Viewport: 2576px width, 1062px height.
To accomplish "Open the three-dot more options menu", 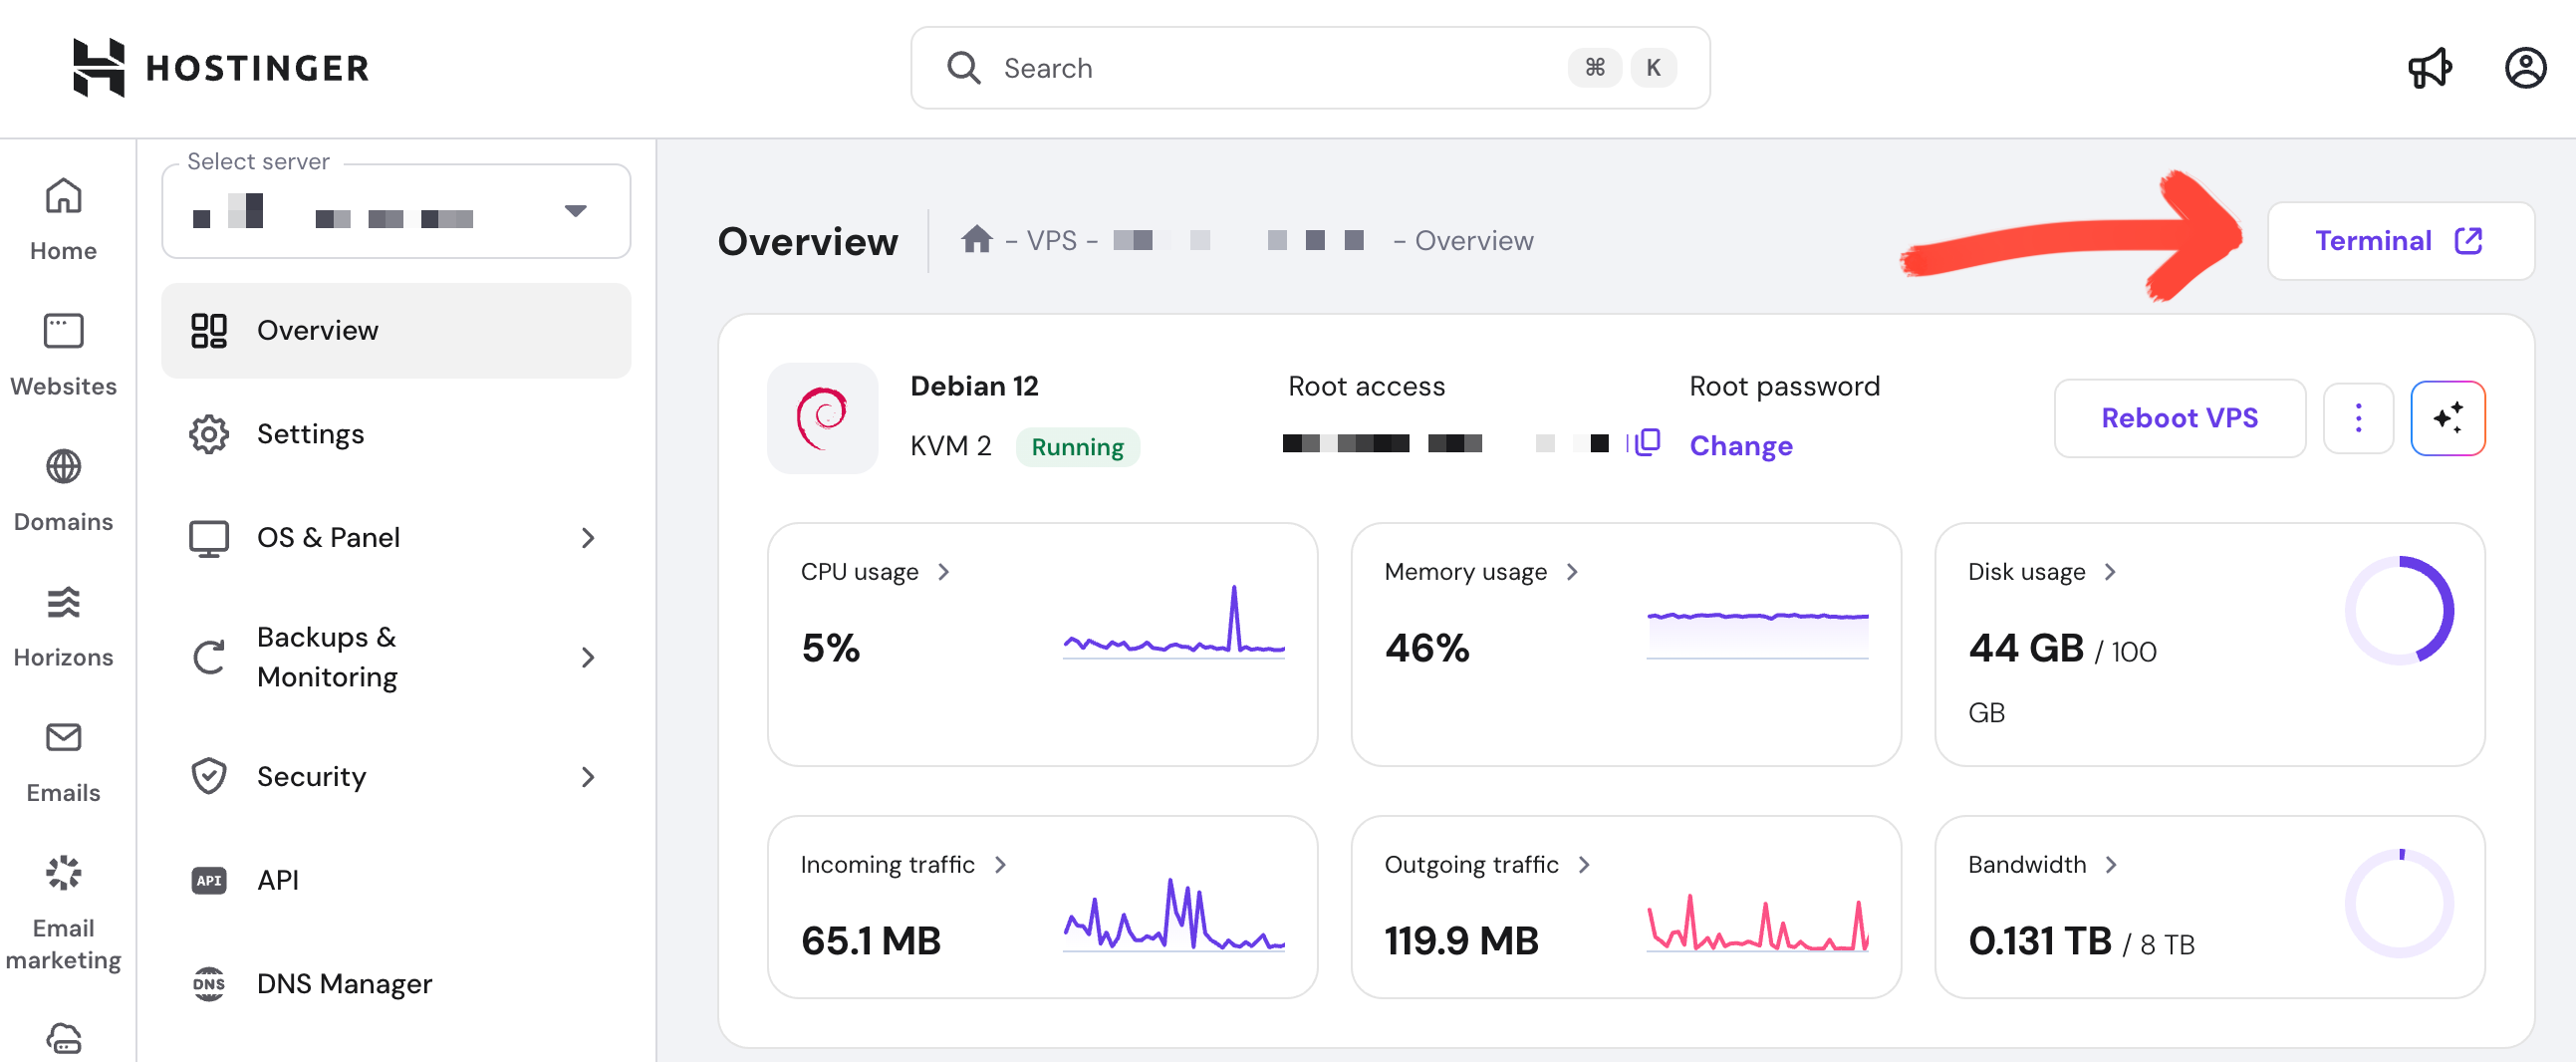I will point(2358,418).
